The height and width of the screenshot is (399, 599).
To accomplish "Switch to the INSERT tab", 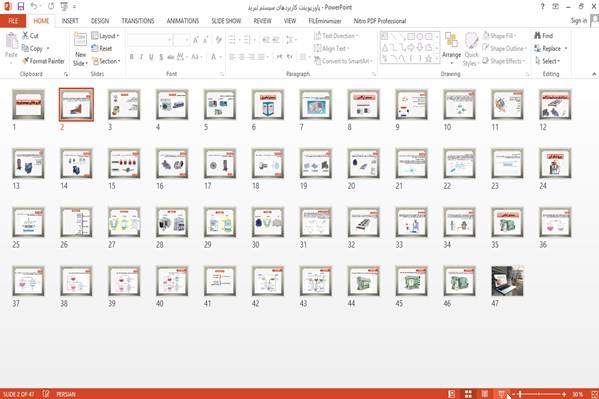I will 70,21.
